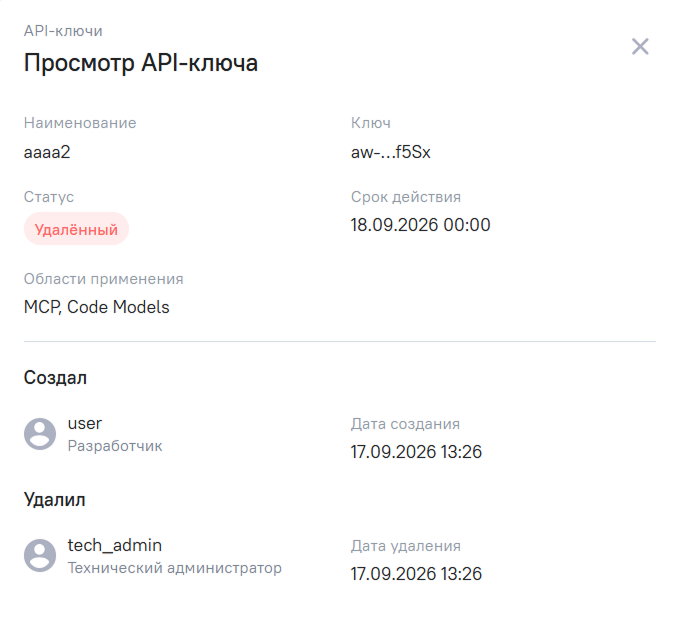This screenshot has height=640, width=689.
Task: Click the 'Ключ' field label
Action: pos(370,123)
